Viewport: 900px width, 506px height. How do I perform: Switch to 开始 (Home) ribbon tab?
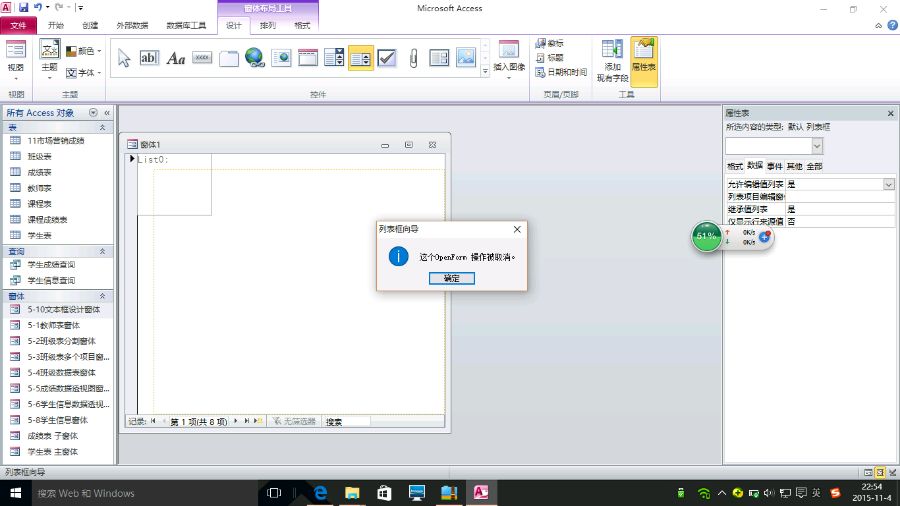tap(56, 25)
